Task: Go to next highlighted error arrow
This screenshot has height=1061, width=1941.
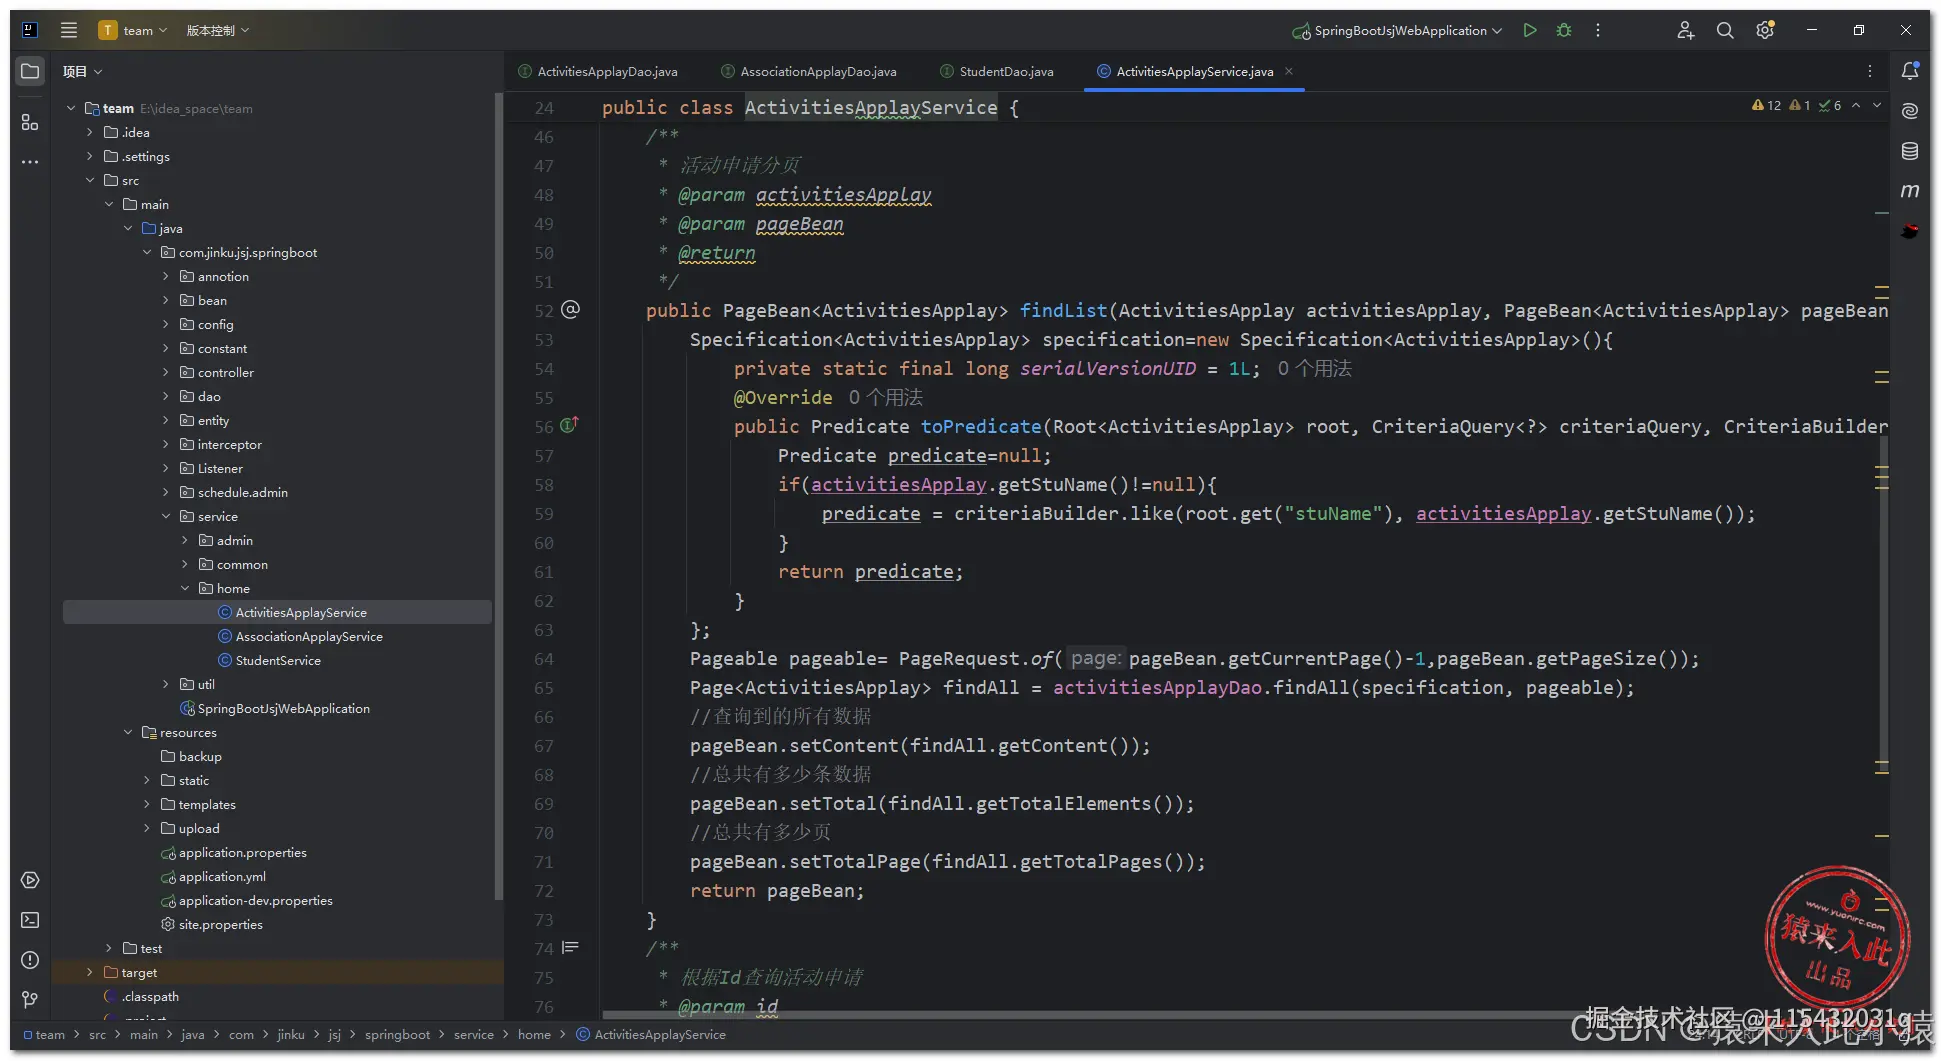Action: tap(1877, 105)
